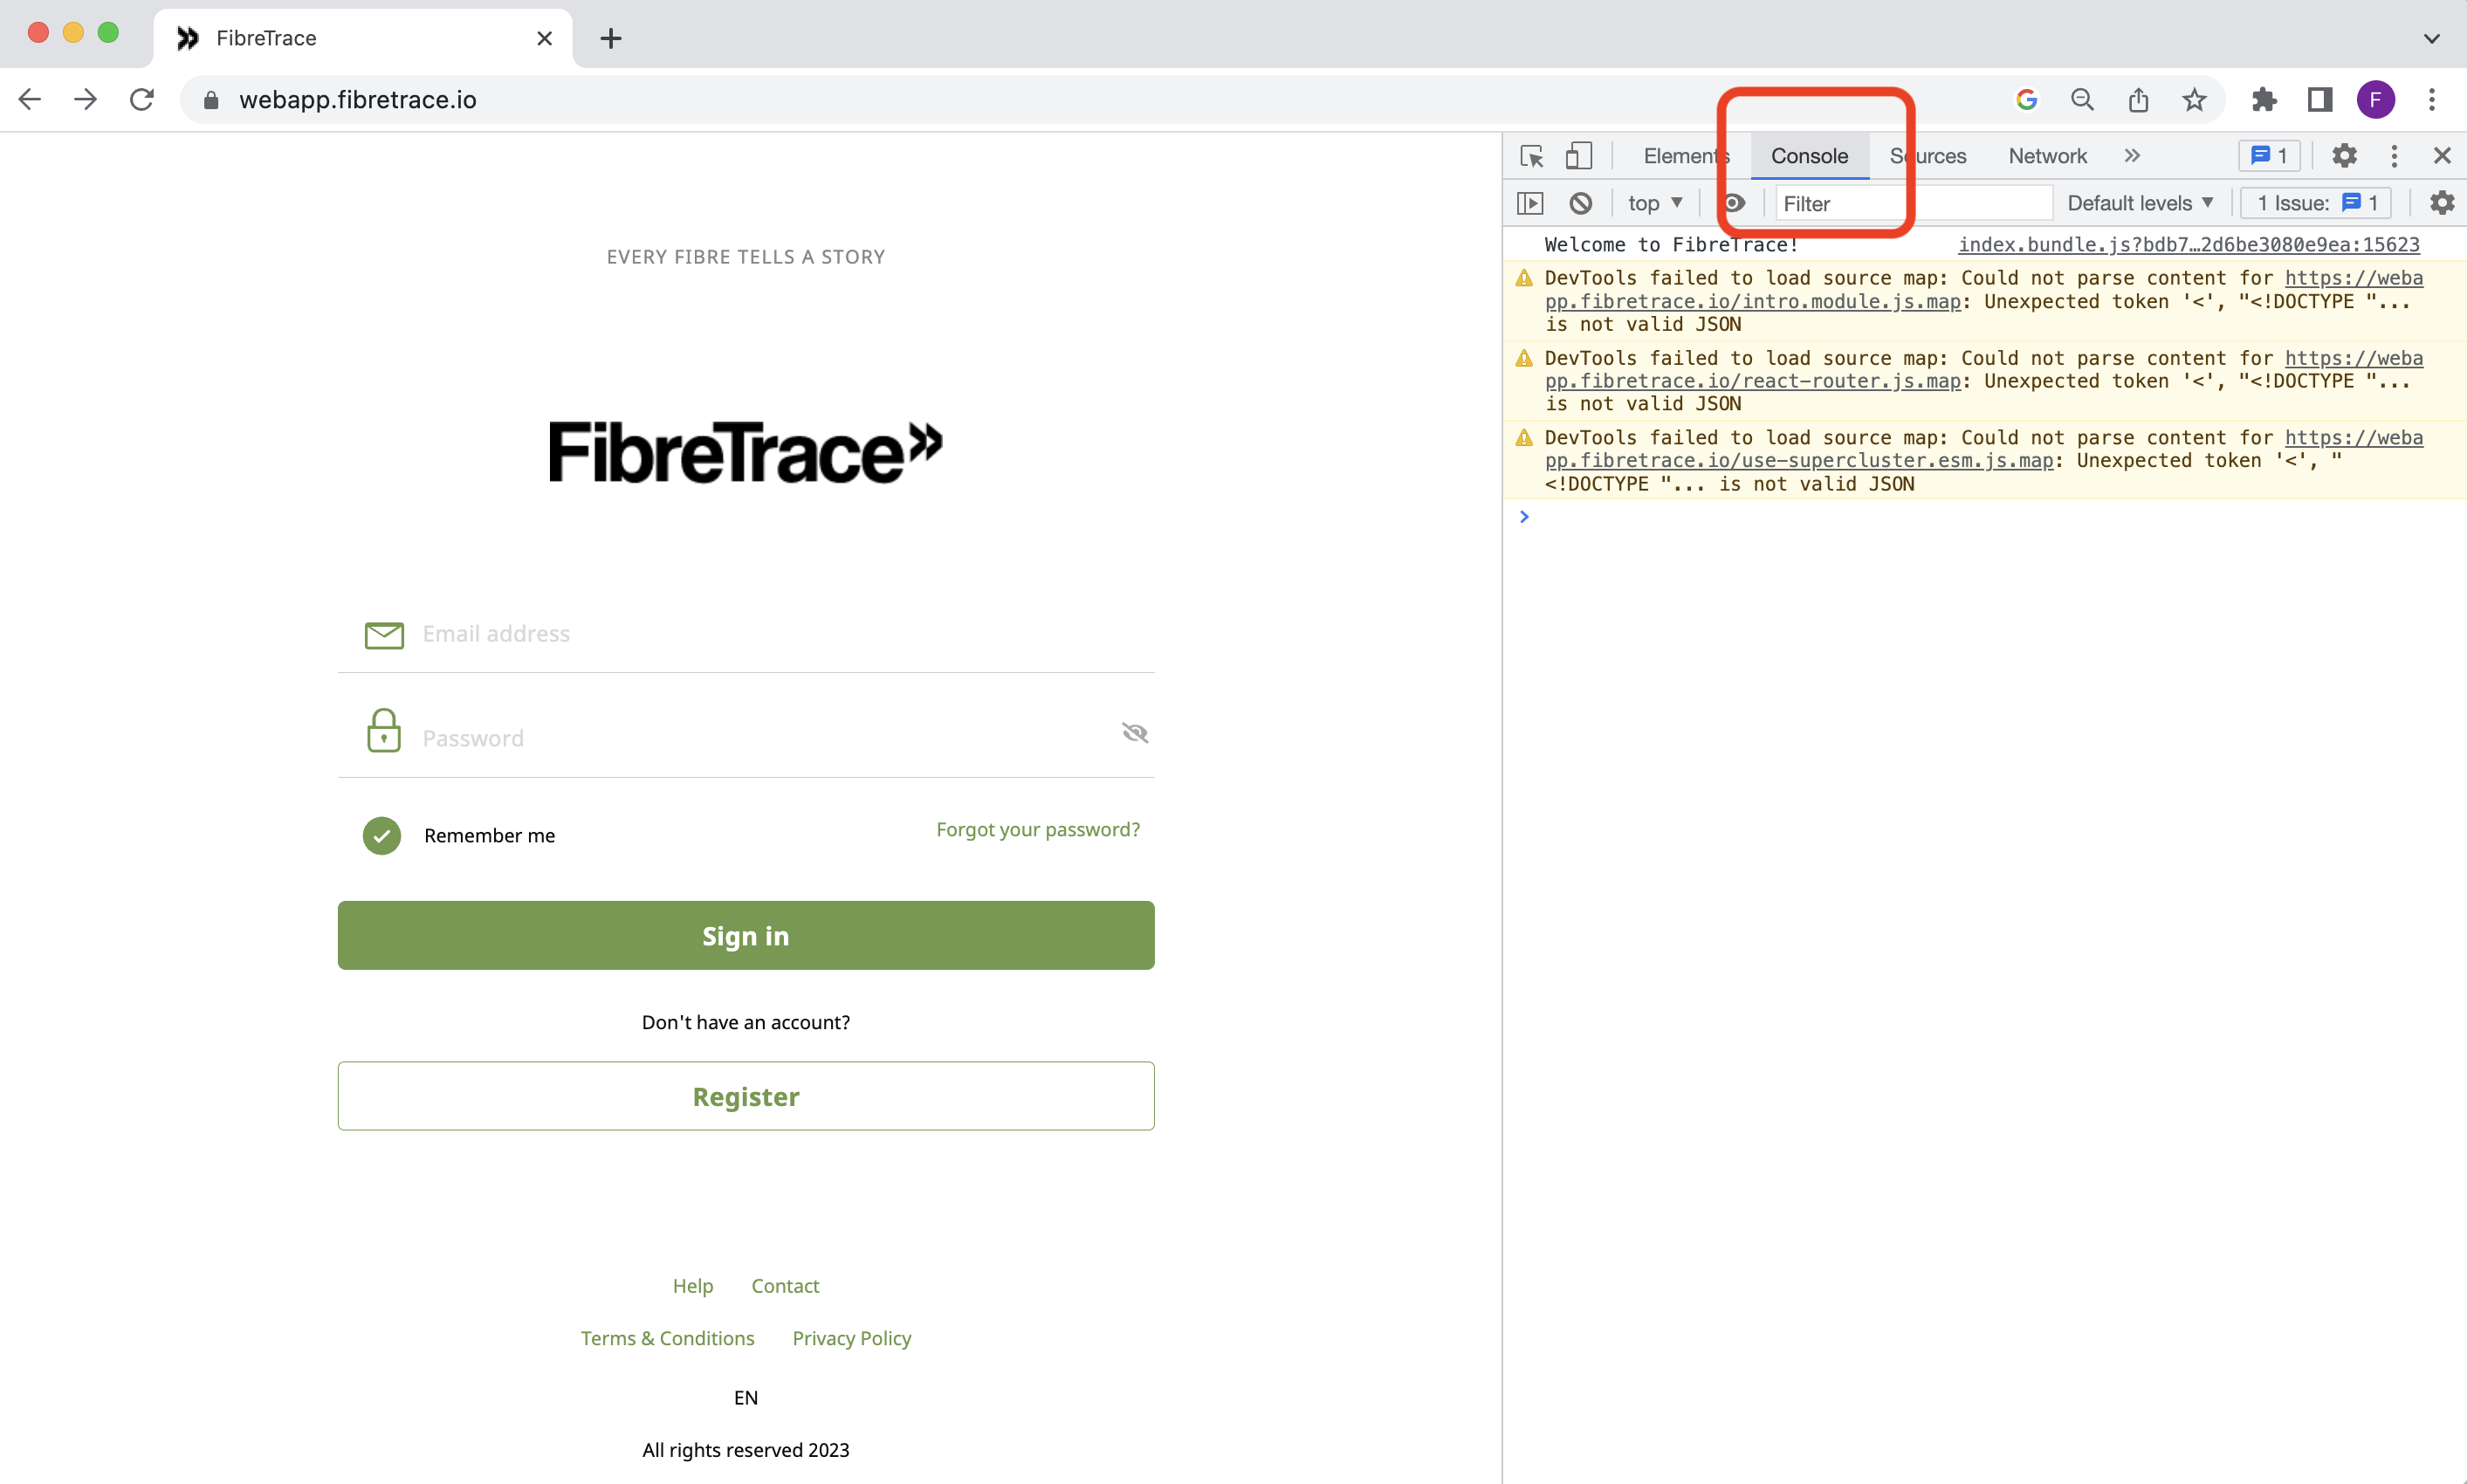Open the top frame context dropdown

[x=1654, y=202]
